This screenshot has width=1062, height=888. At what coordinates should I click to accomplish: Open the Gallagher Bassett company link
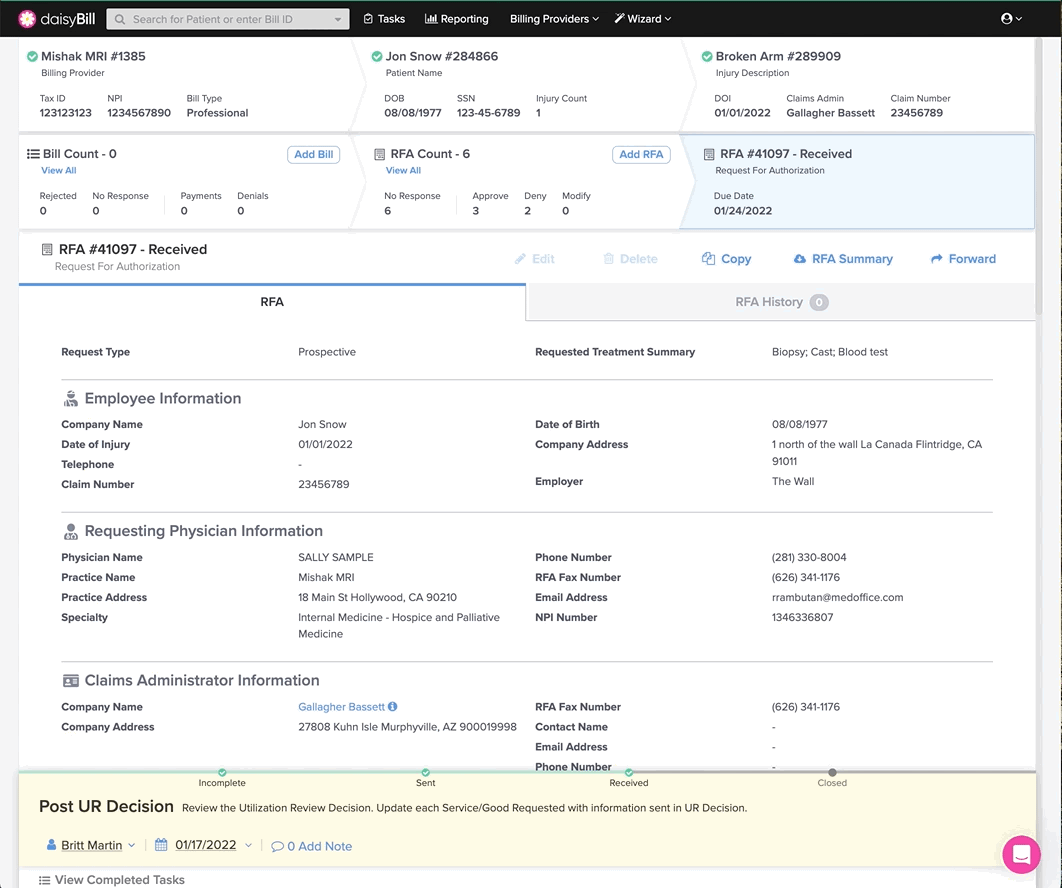click(x=341, y=706)
